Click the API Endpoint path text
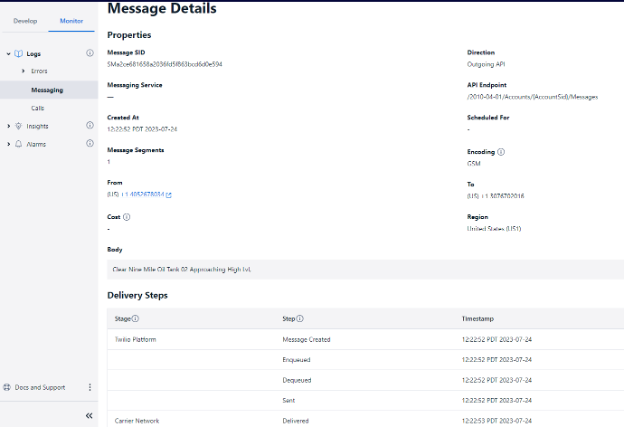Viewport: 624px width, 428px height. (532, 97)
